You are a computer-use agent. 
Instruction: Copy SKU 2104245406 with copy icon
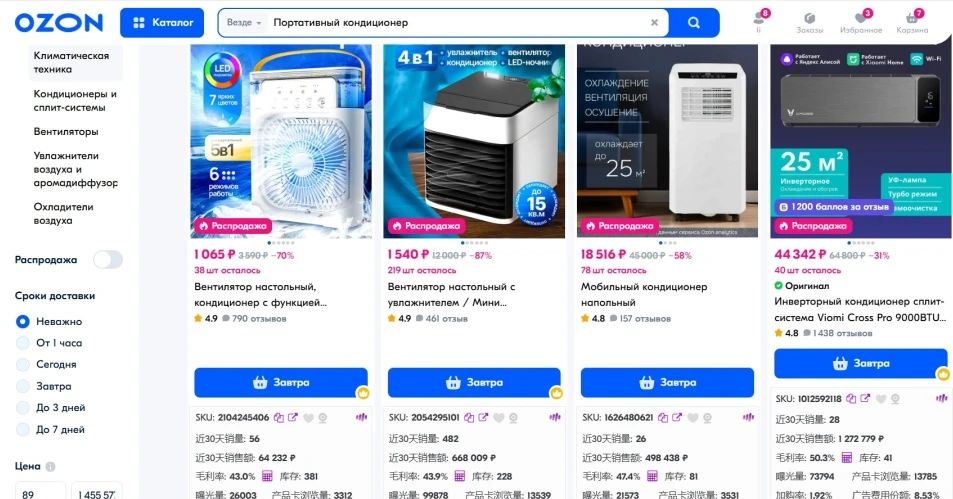[x=278, y=418]
